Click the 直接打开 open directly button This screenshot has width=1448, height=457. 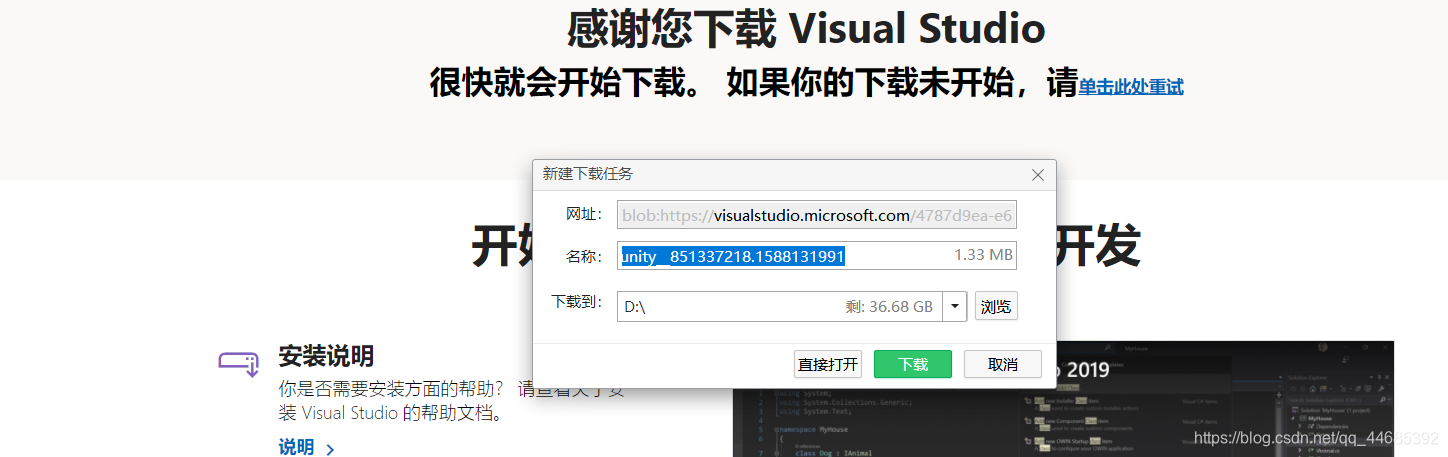[828, 364]
